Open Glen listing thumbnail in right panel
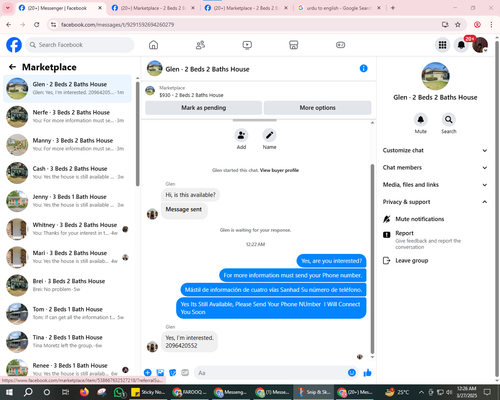The width and height of the screenshot is (500, 400). 435,76
